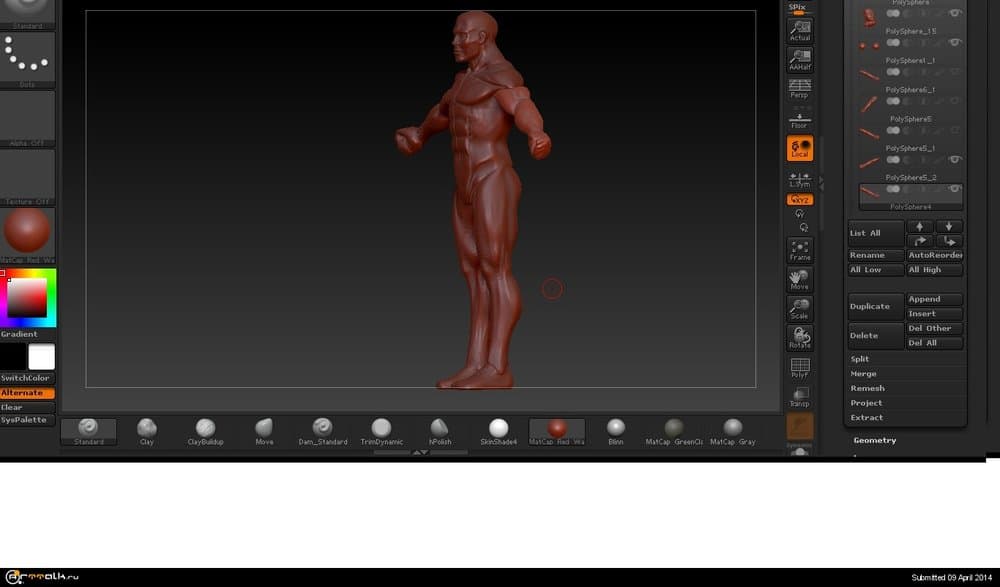The image size is (1000, 587).
Task: Pick the TrimDynamic brush
Action: 381,430
